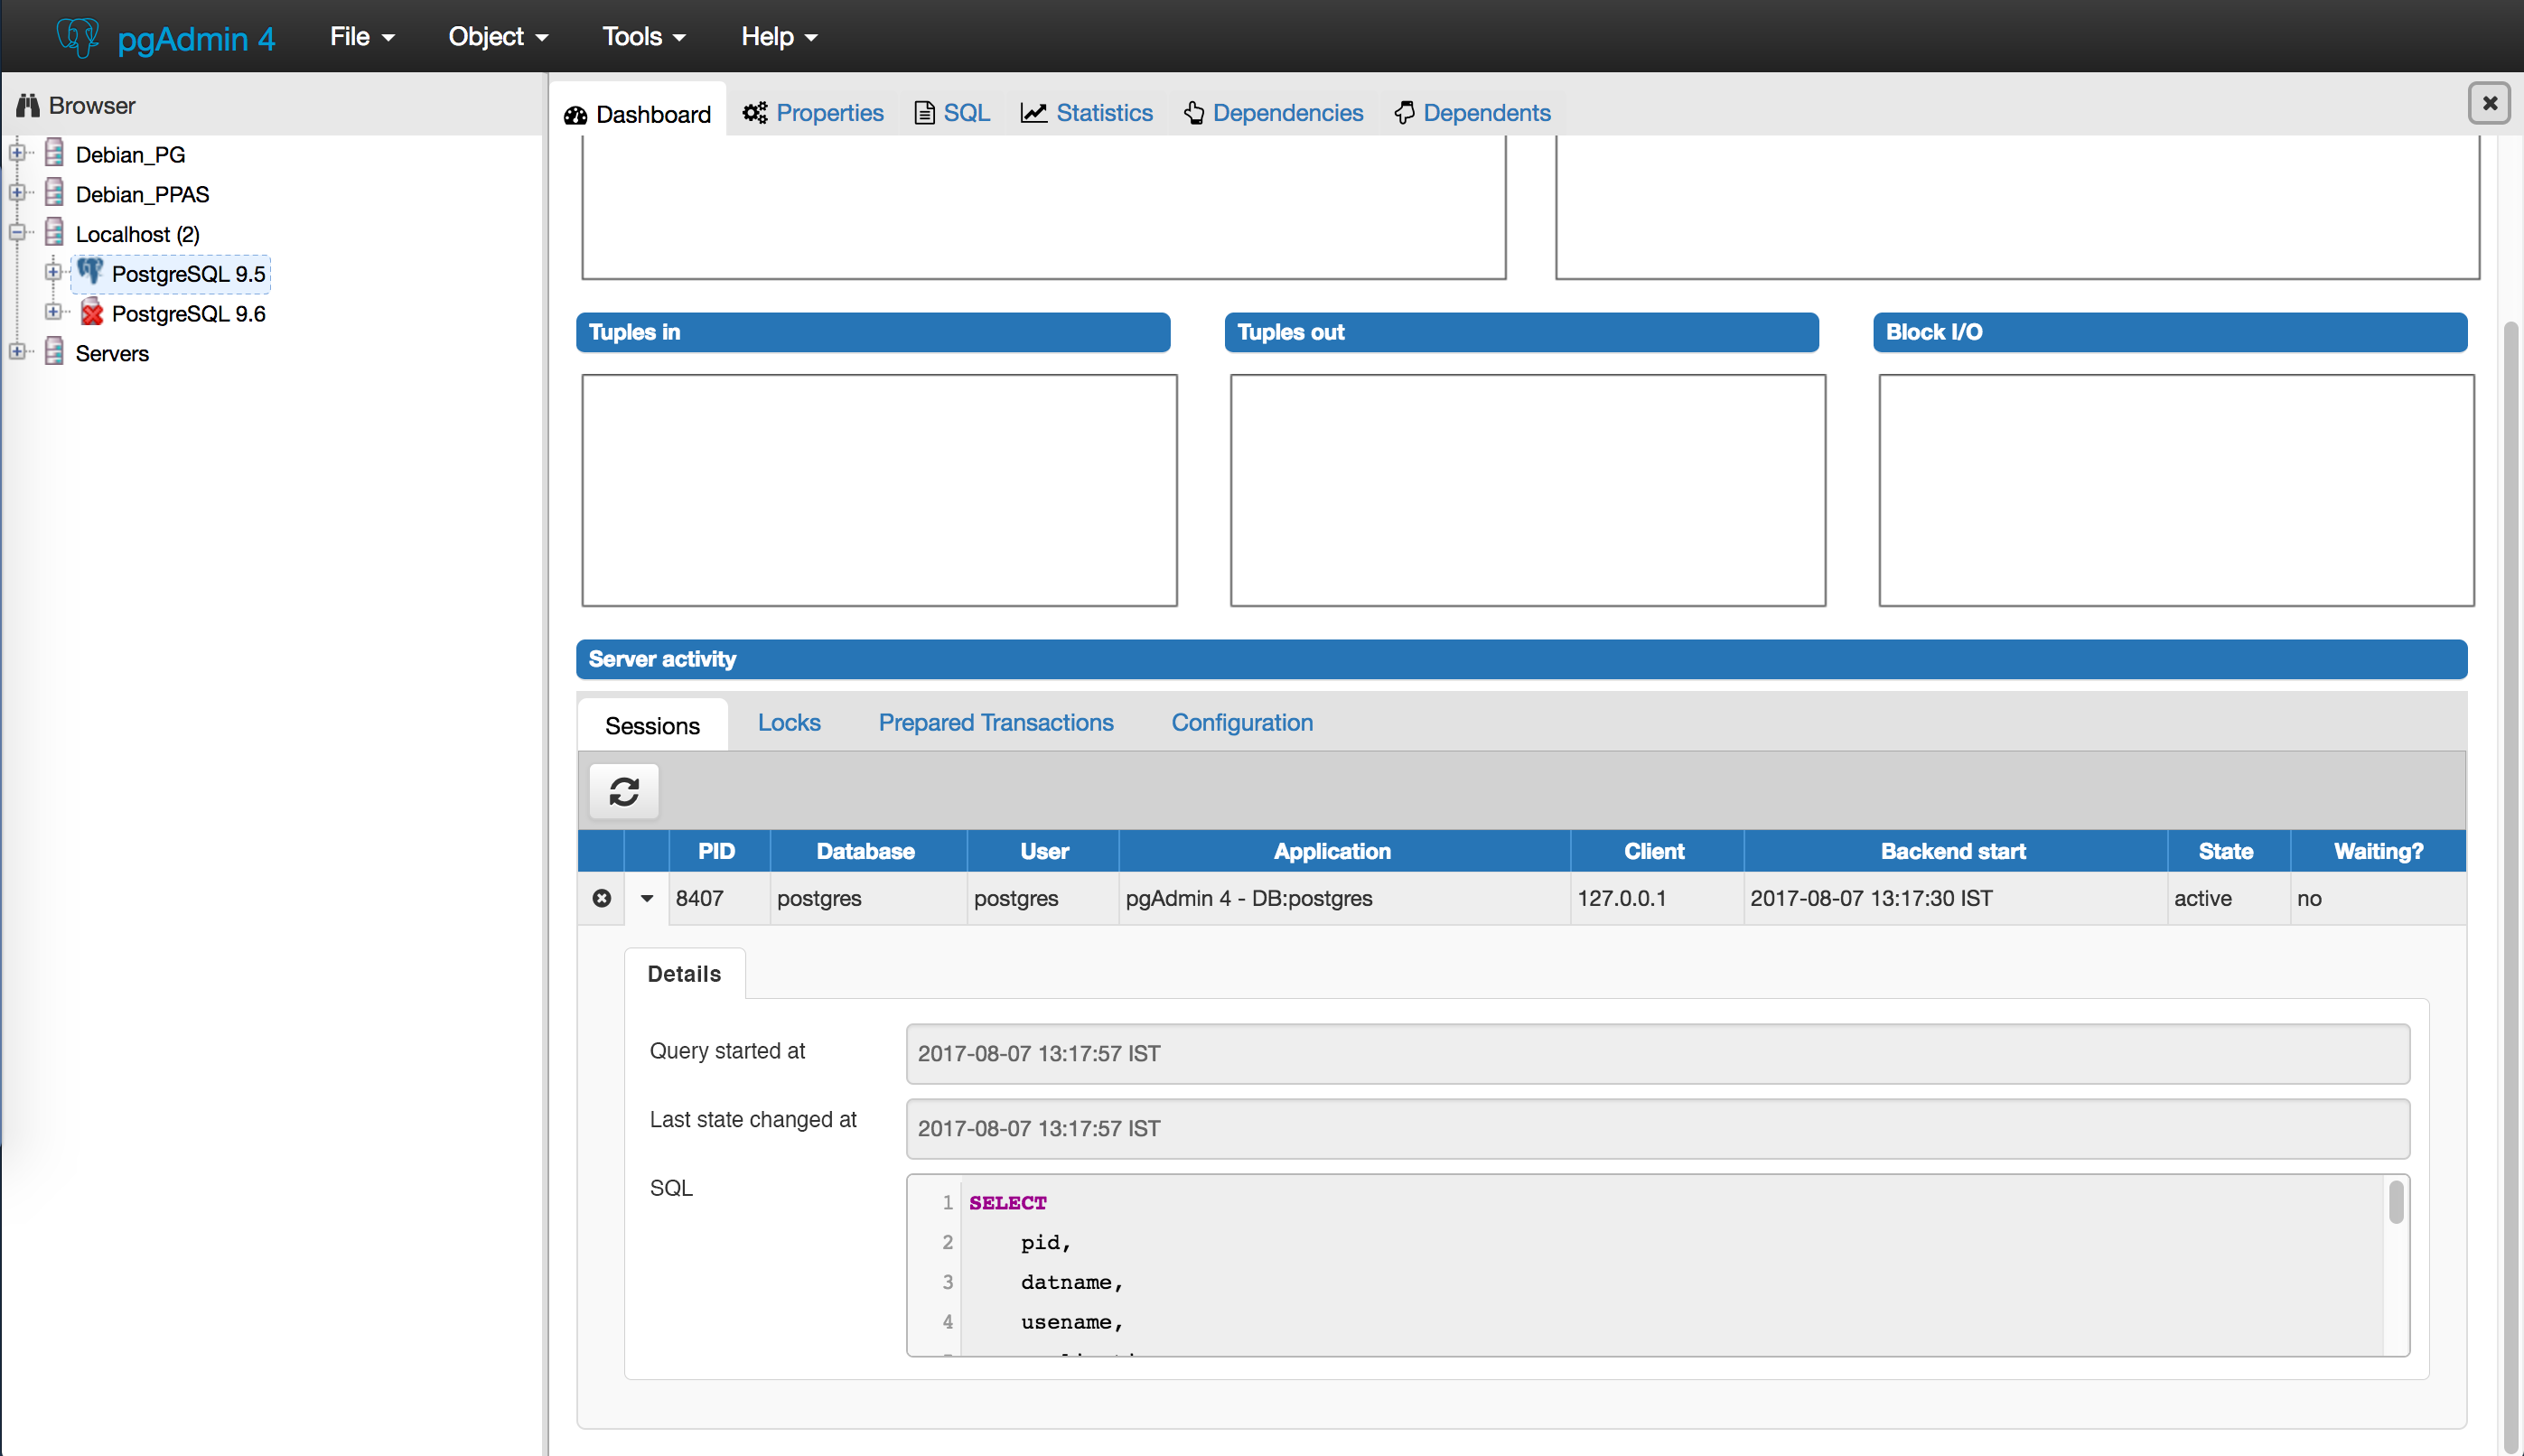This screenshot has height=1456, width=2524.
Task: Click the sessions refresh icon button
Action: click(x=623, y=792)
